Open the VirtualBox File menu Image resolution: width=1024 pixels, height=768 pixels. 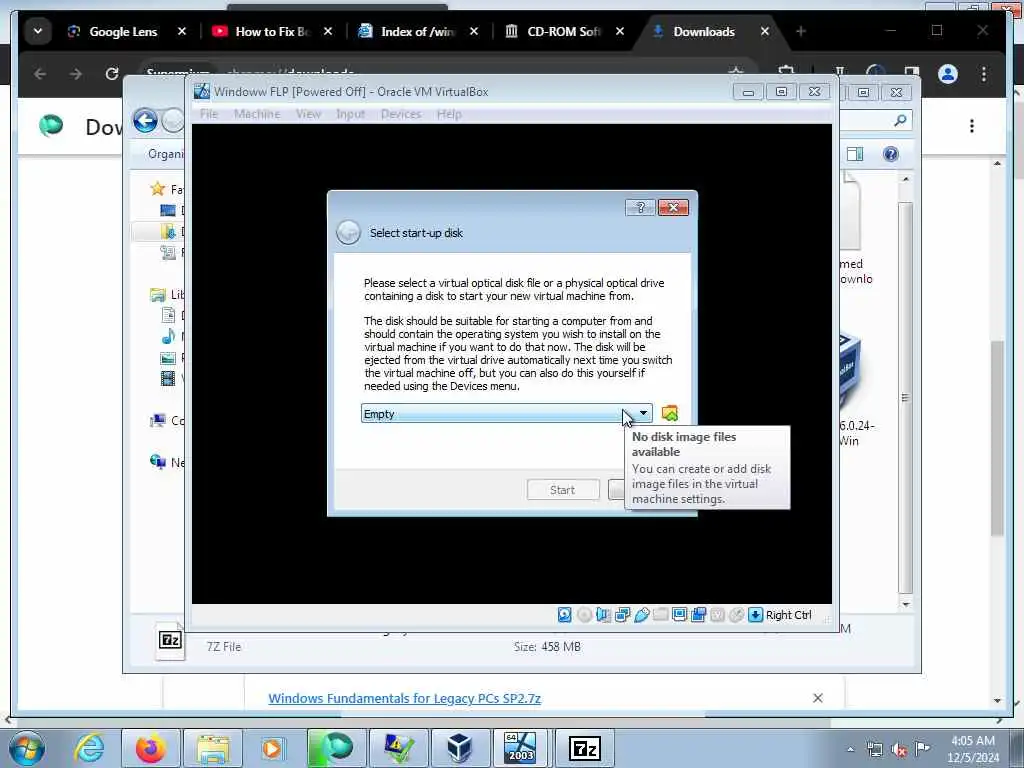(x=209, y=114)
